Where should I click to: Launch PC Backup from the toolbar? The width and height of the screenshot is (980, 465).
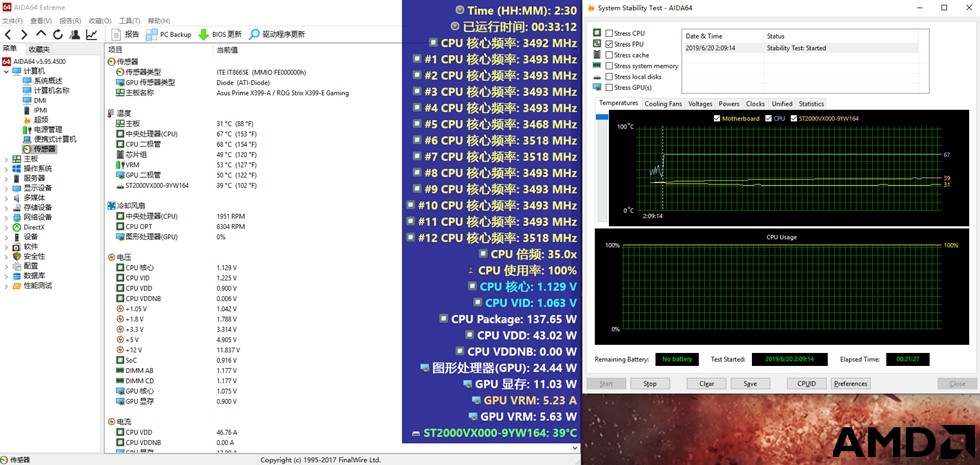coord(169,34)
